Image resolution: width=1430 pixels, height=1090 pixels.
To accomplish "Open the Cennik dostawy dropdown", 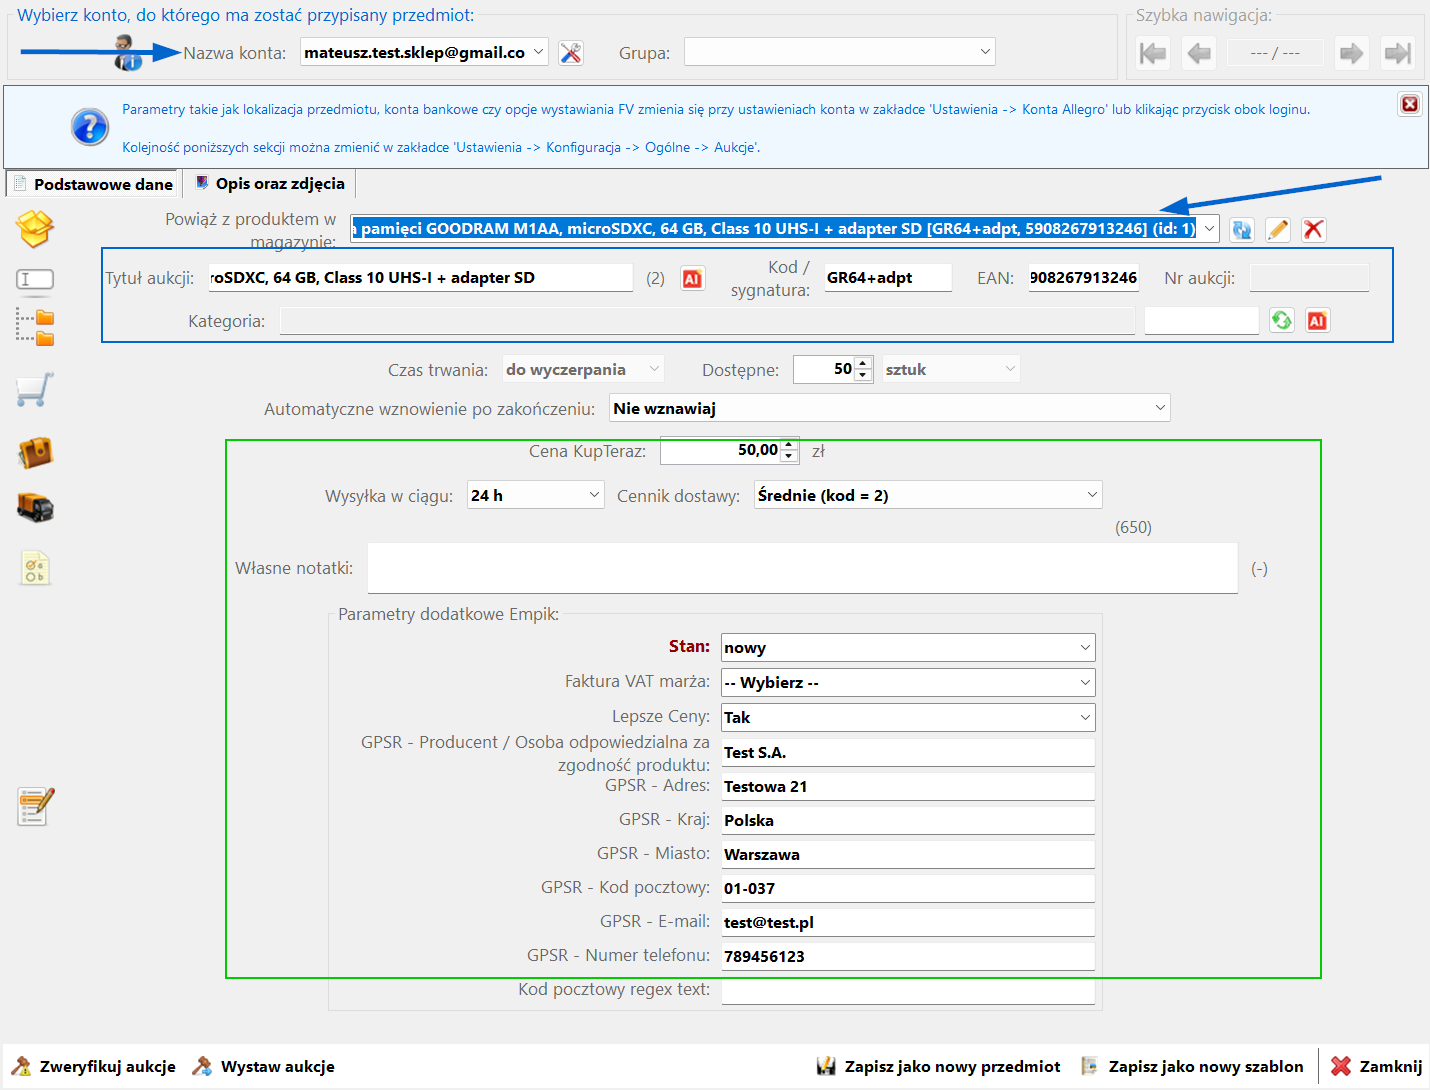I will [x=1091, y=495].
